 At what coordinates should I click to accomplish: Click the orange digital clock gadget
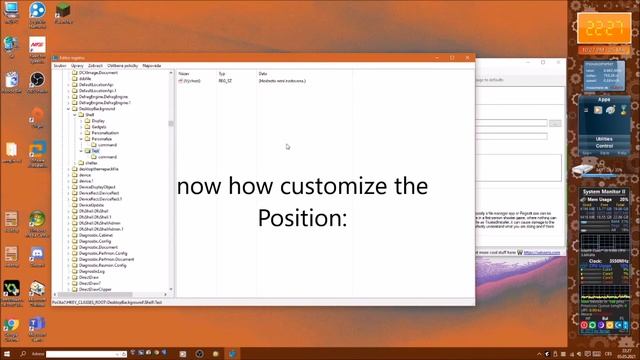point(604,28)
